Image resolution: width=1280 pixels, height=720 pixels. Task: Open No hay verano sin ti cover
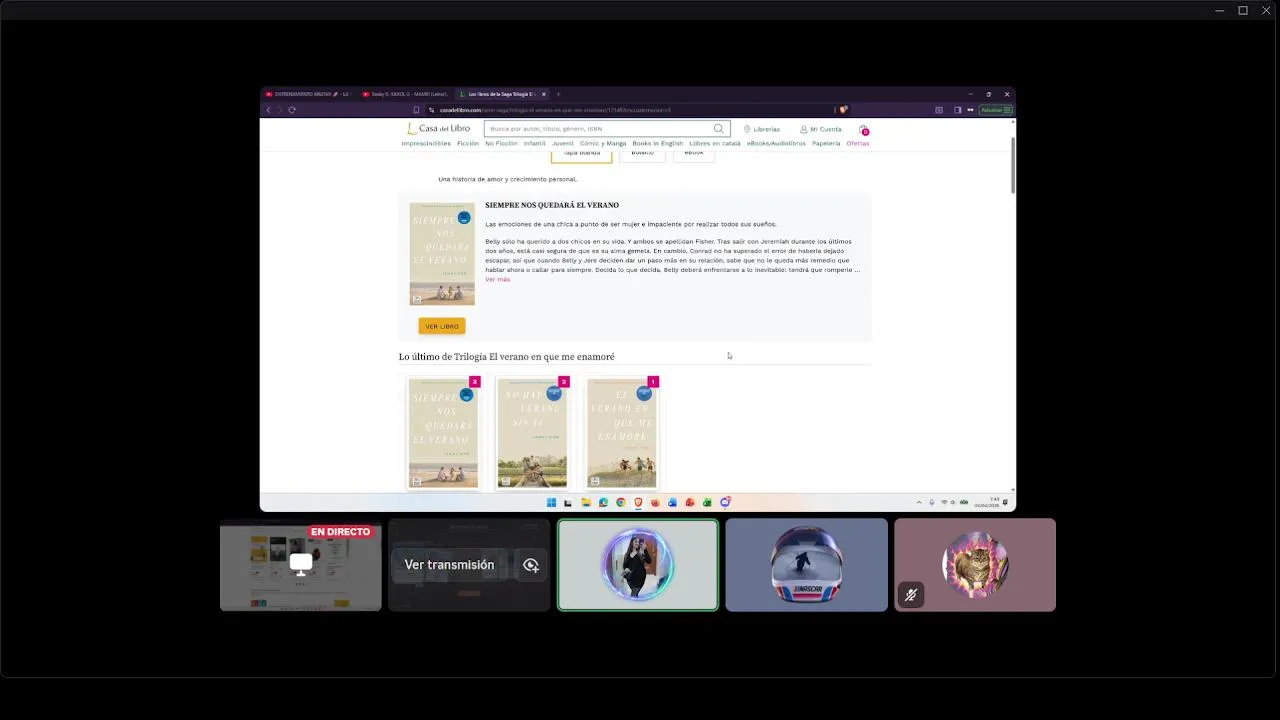pos(532,433)
